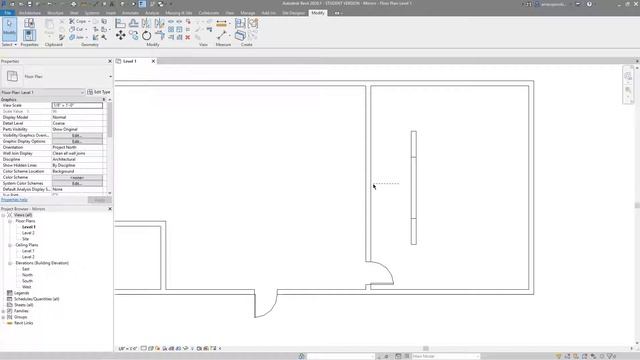The image size is (640, 360).
Task: Open the Select dropdown under Modify
Action: tap(9, 44)
